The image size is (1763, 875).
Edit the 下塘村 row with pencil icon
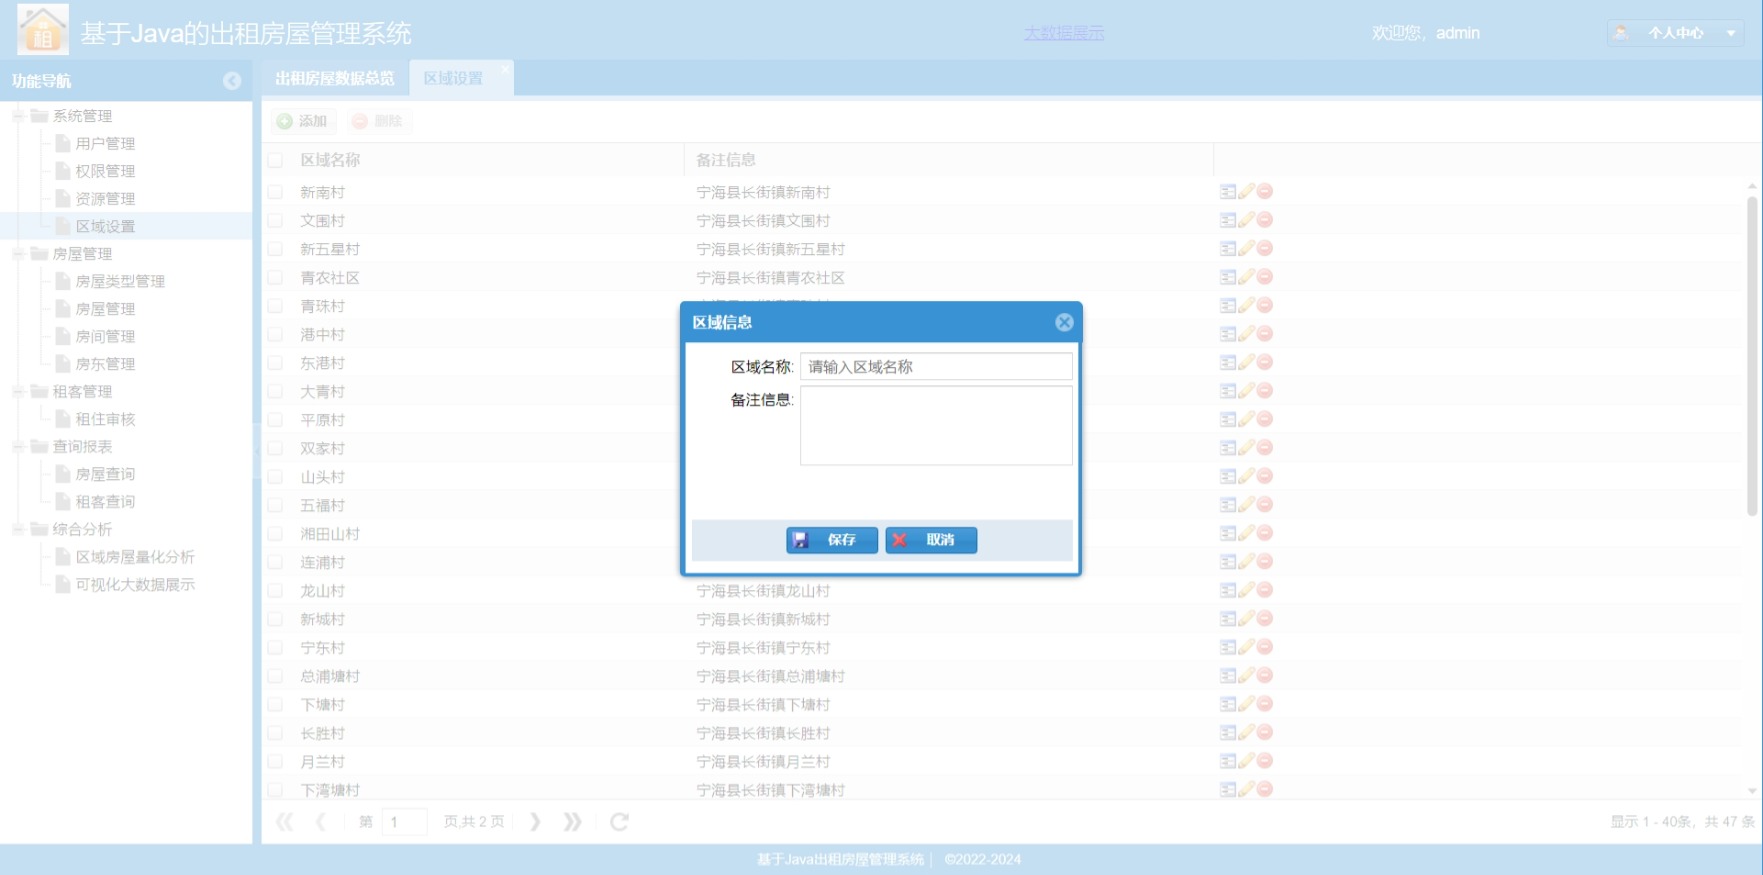1246,704
